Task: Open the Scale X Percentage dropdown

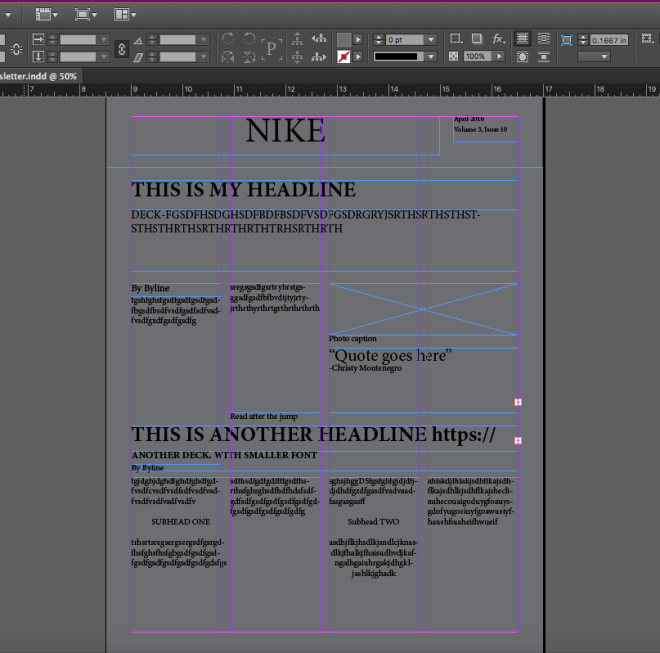Action: (x=104, y=40)
